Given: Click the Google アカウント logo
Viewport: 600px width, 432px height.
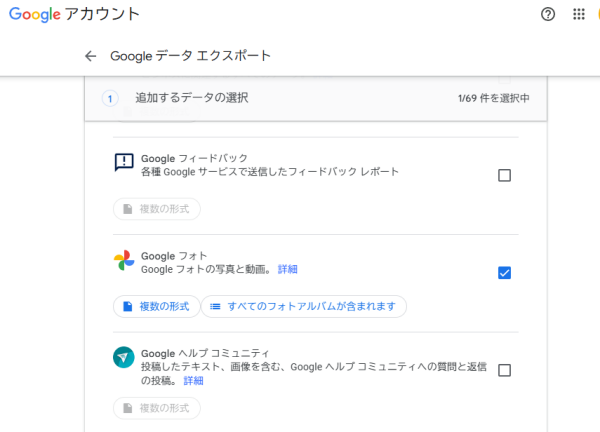Looking at the screenshot, I should [x=74, y=14].
